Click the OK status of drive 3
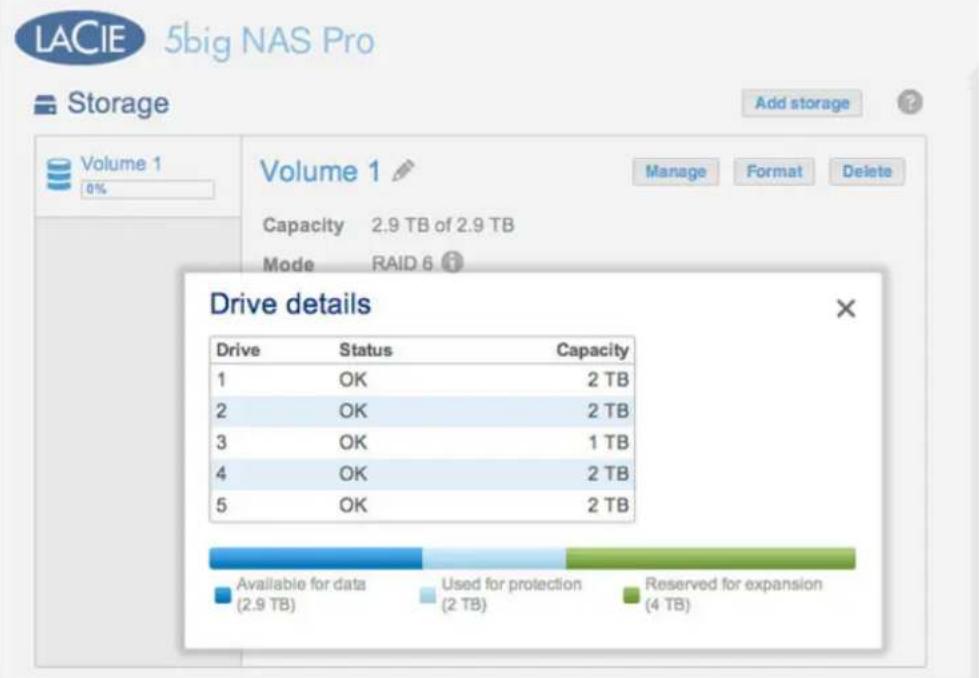 coord(353,443)
